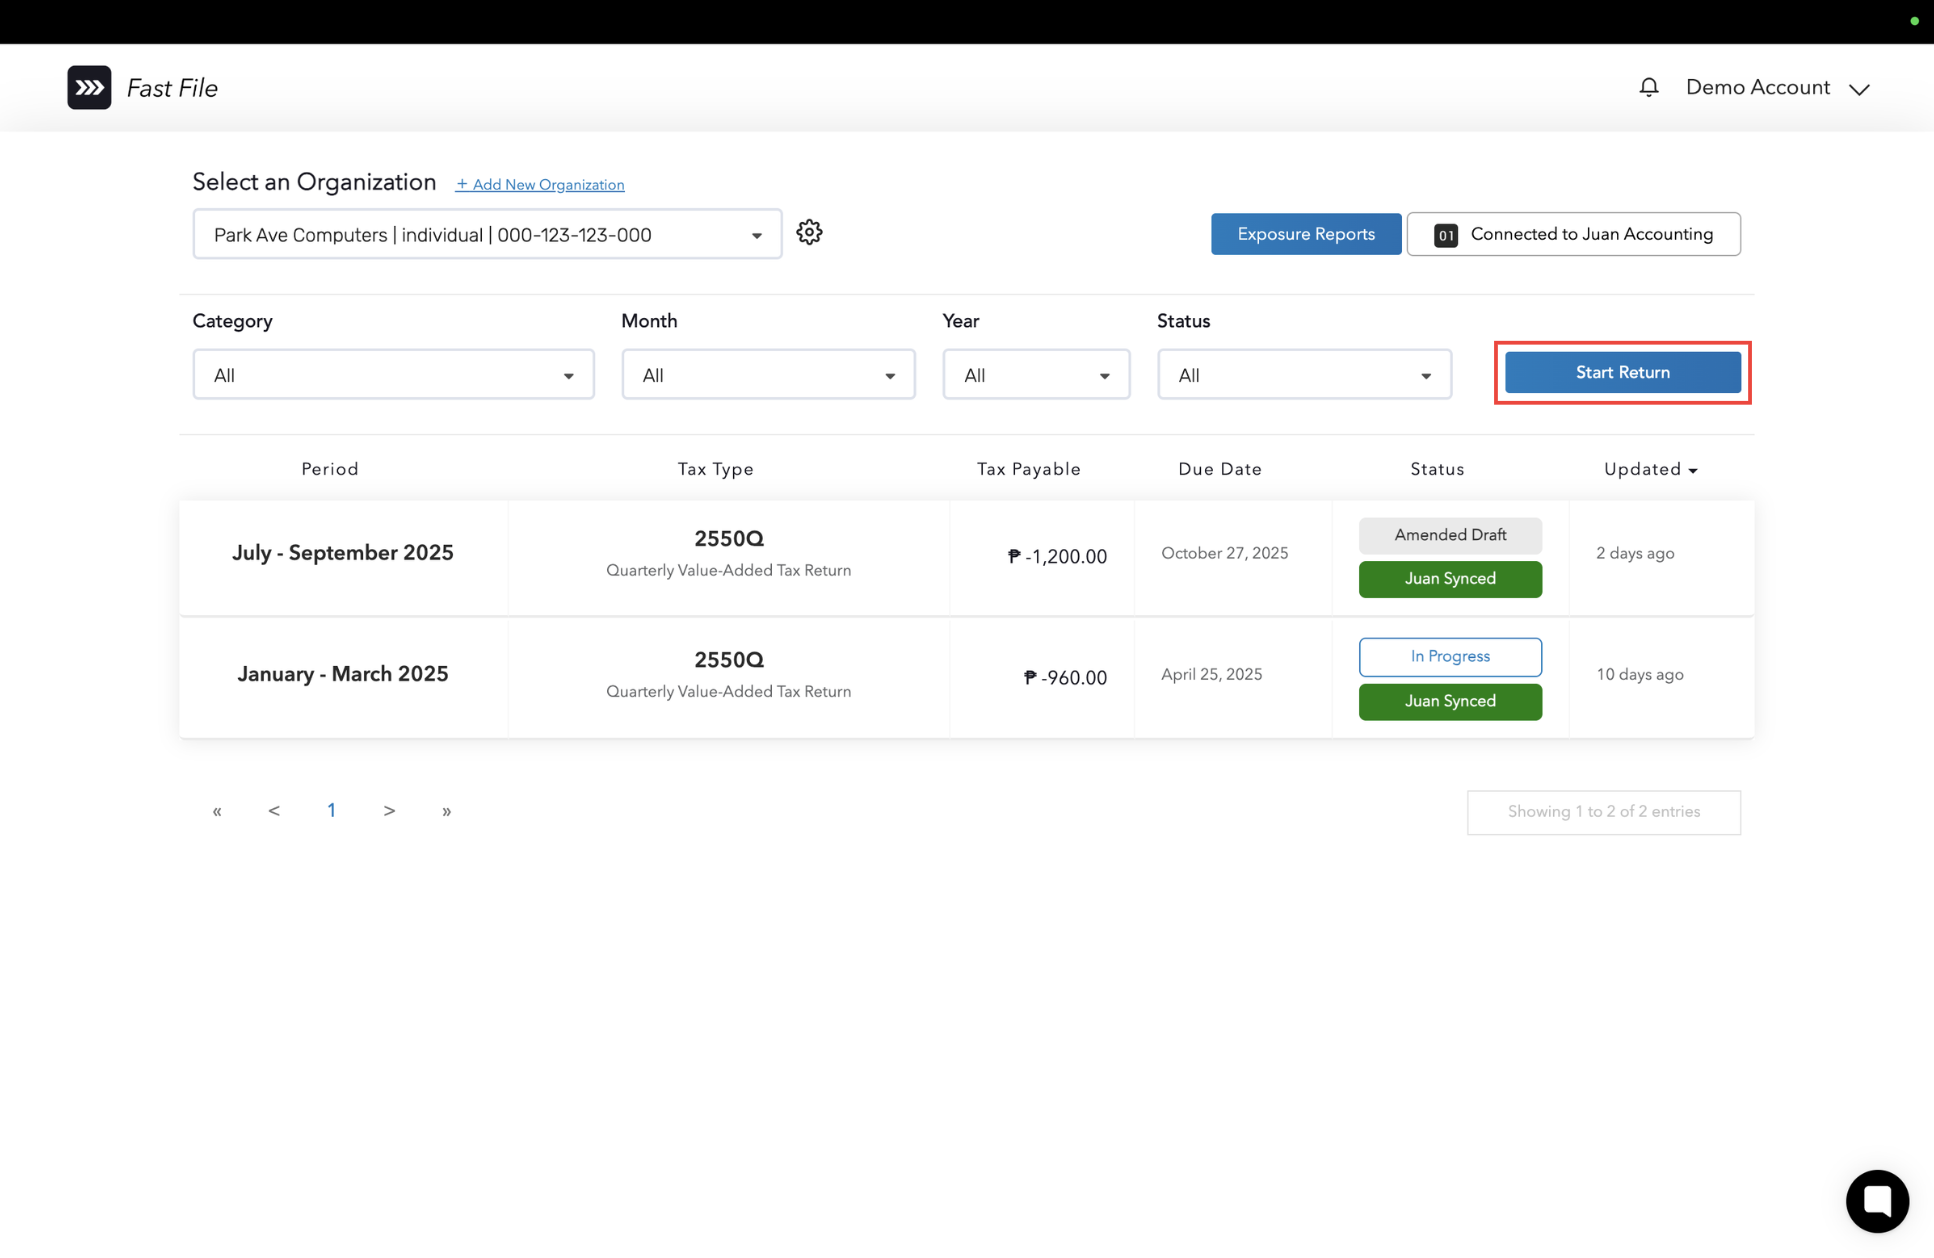
Task: Open the Month filter dropdown
Action: pos(767,375)
